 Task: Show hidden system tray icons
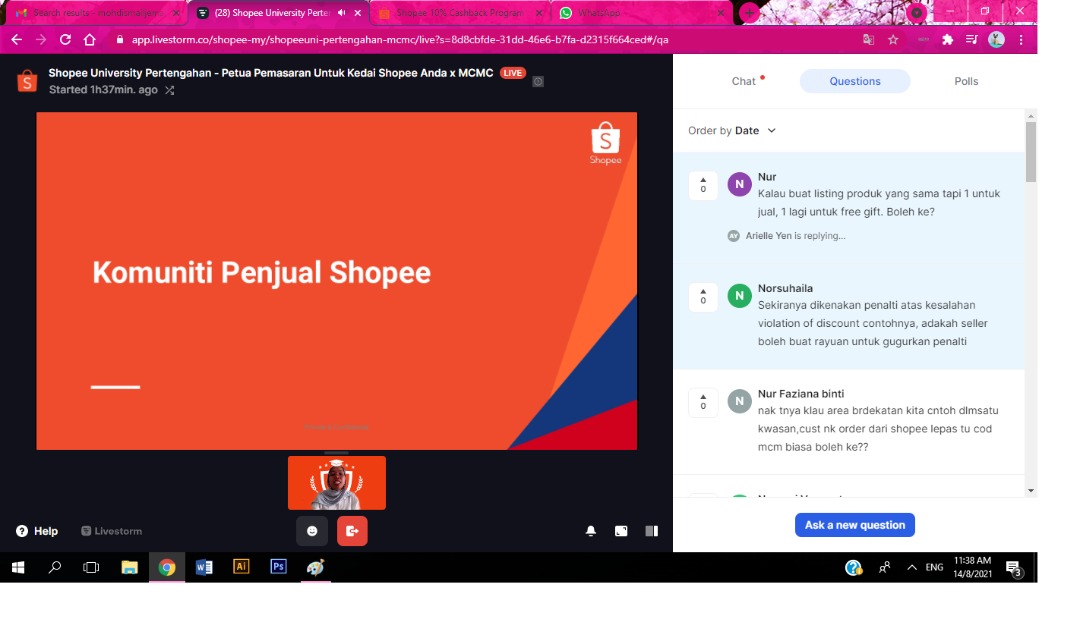[911, 567]
